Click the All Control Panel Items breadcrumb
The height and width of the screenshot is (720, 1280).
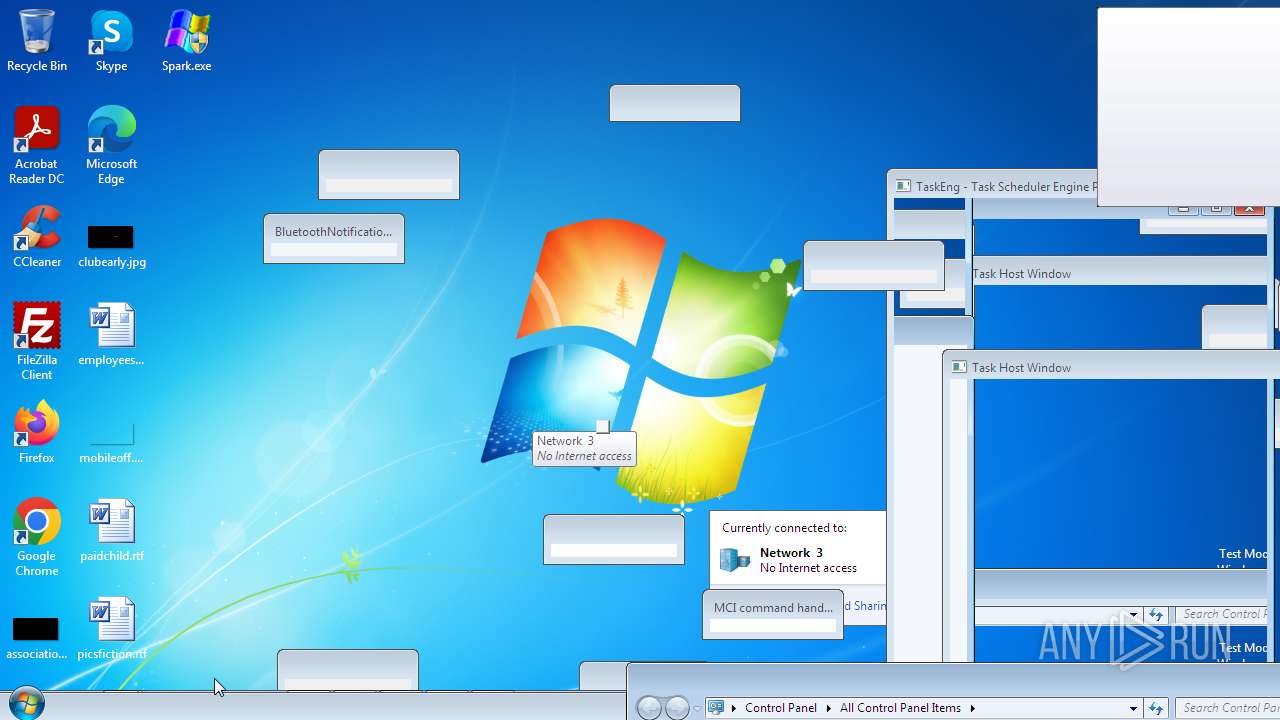(x=900, y=708)
